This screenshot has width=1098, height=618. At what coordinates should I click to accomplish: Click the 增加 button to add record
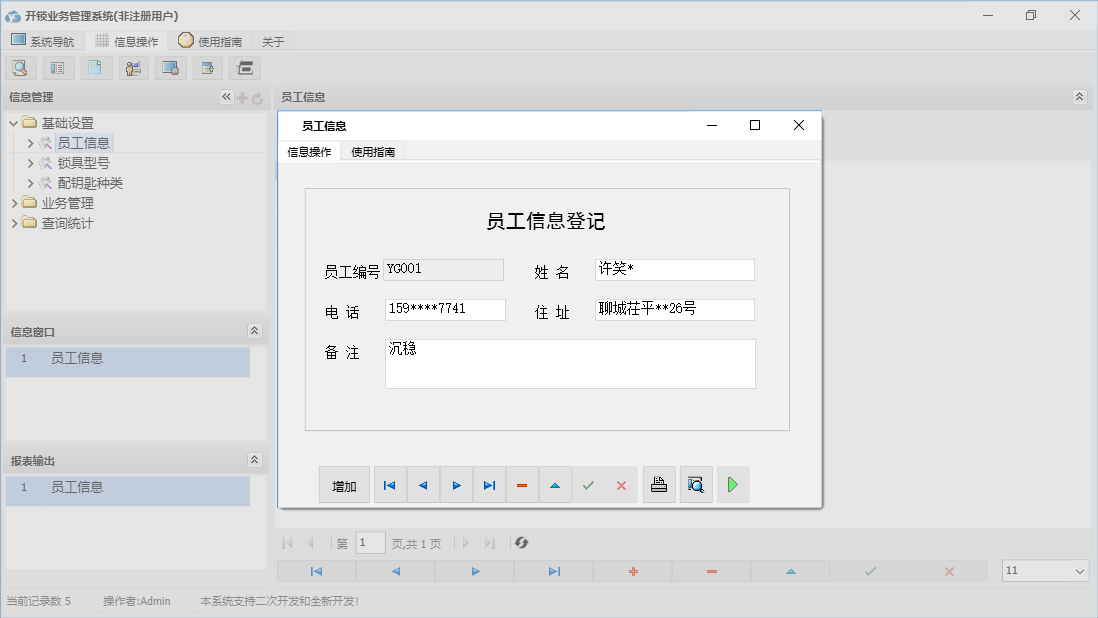[x=344, y=484]
